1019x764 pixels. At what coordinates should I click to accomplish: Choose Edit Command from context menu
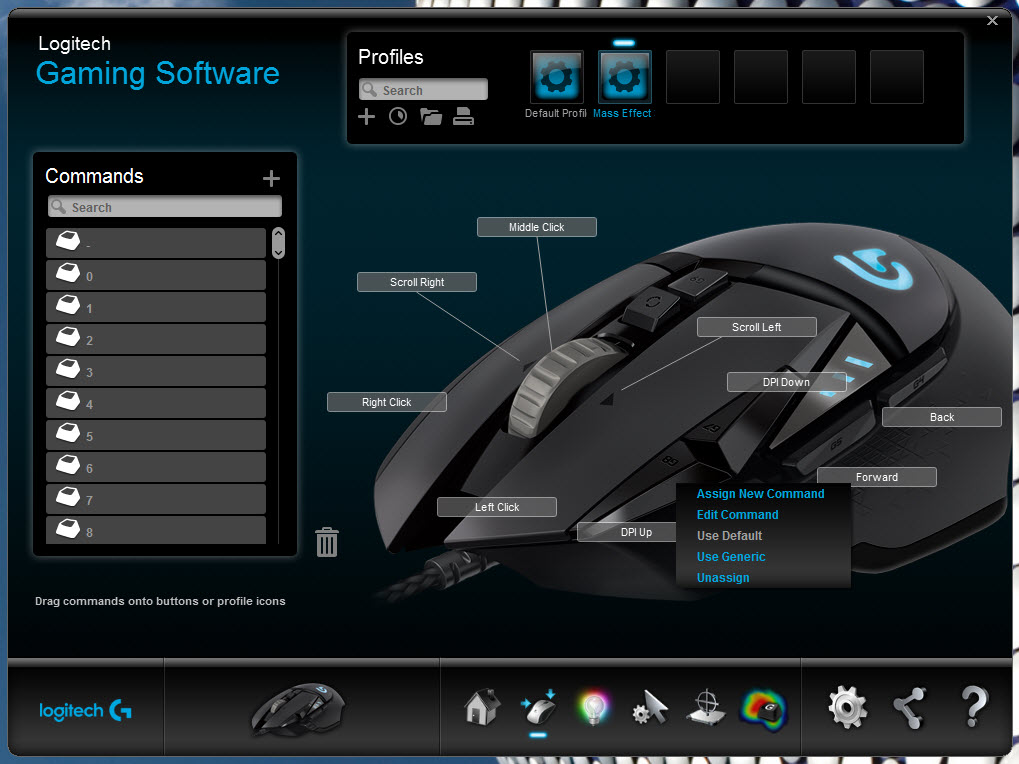tap(738, 515)
